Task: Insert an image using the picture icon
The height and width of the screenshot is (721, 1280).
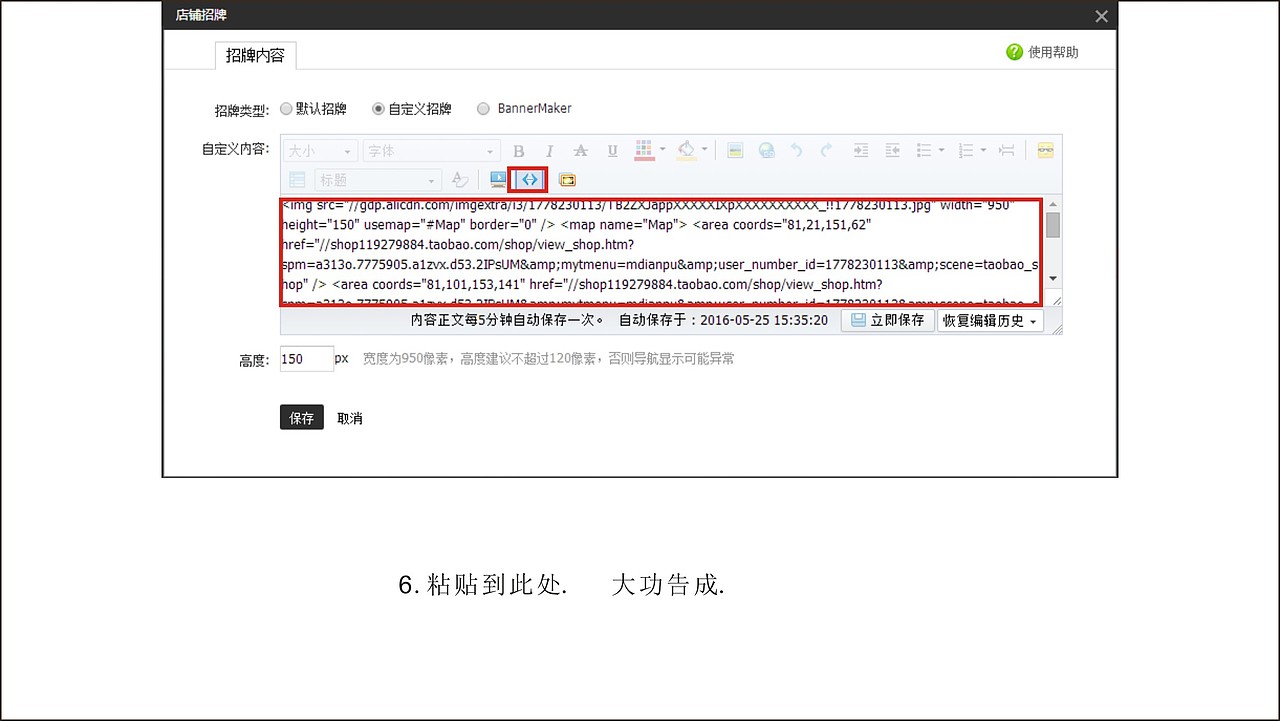Action: coord(735,151)
